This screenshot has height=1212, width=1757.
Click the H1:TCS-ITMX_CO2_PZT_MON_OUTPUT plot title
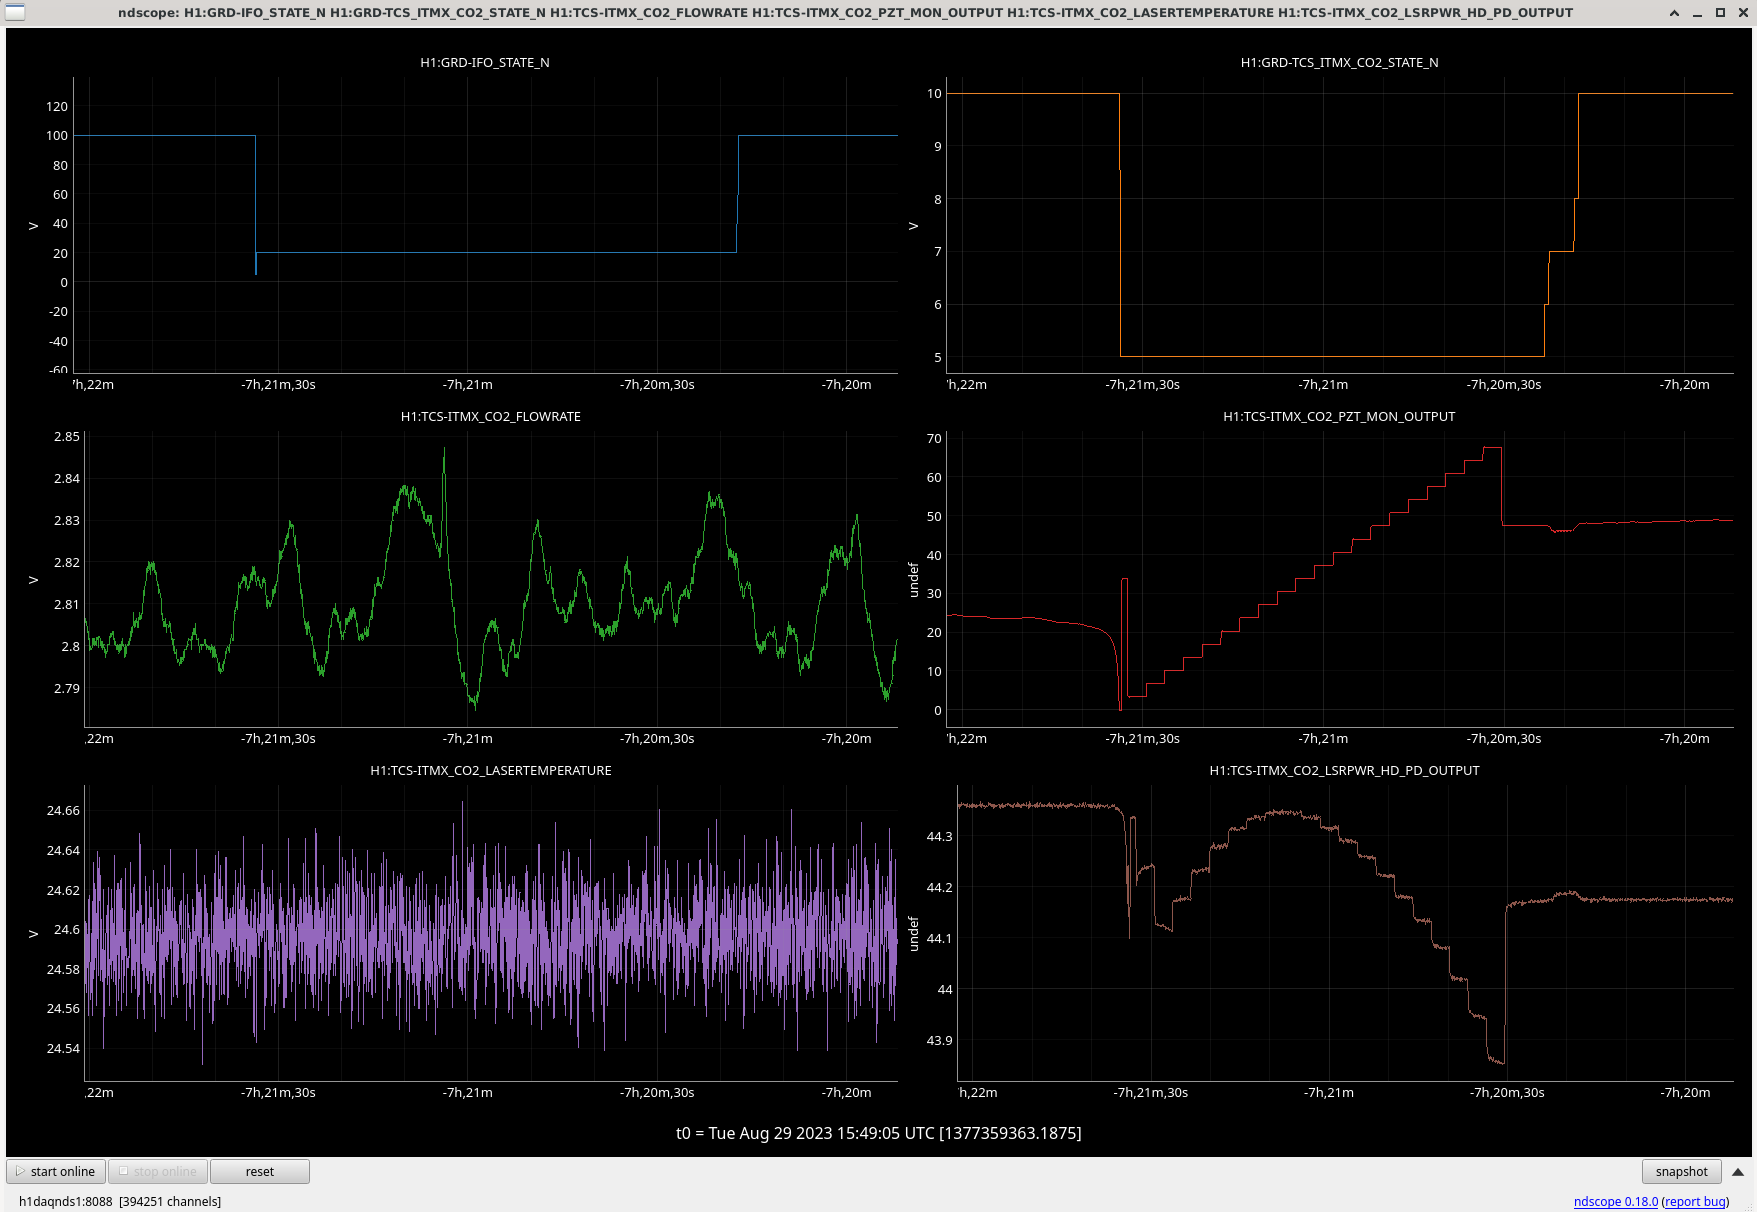click(1339, 416)
